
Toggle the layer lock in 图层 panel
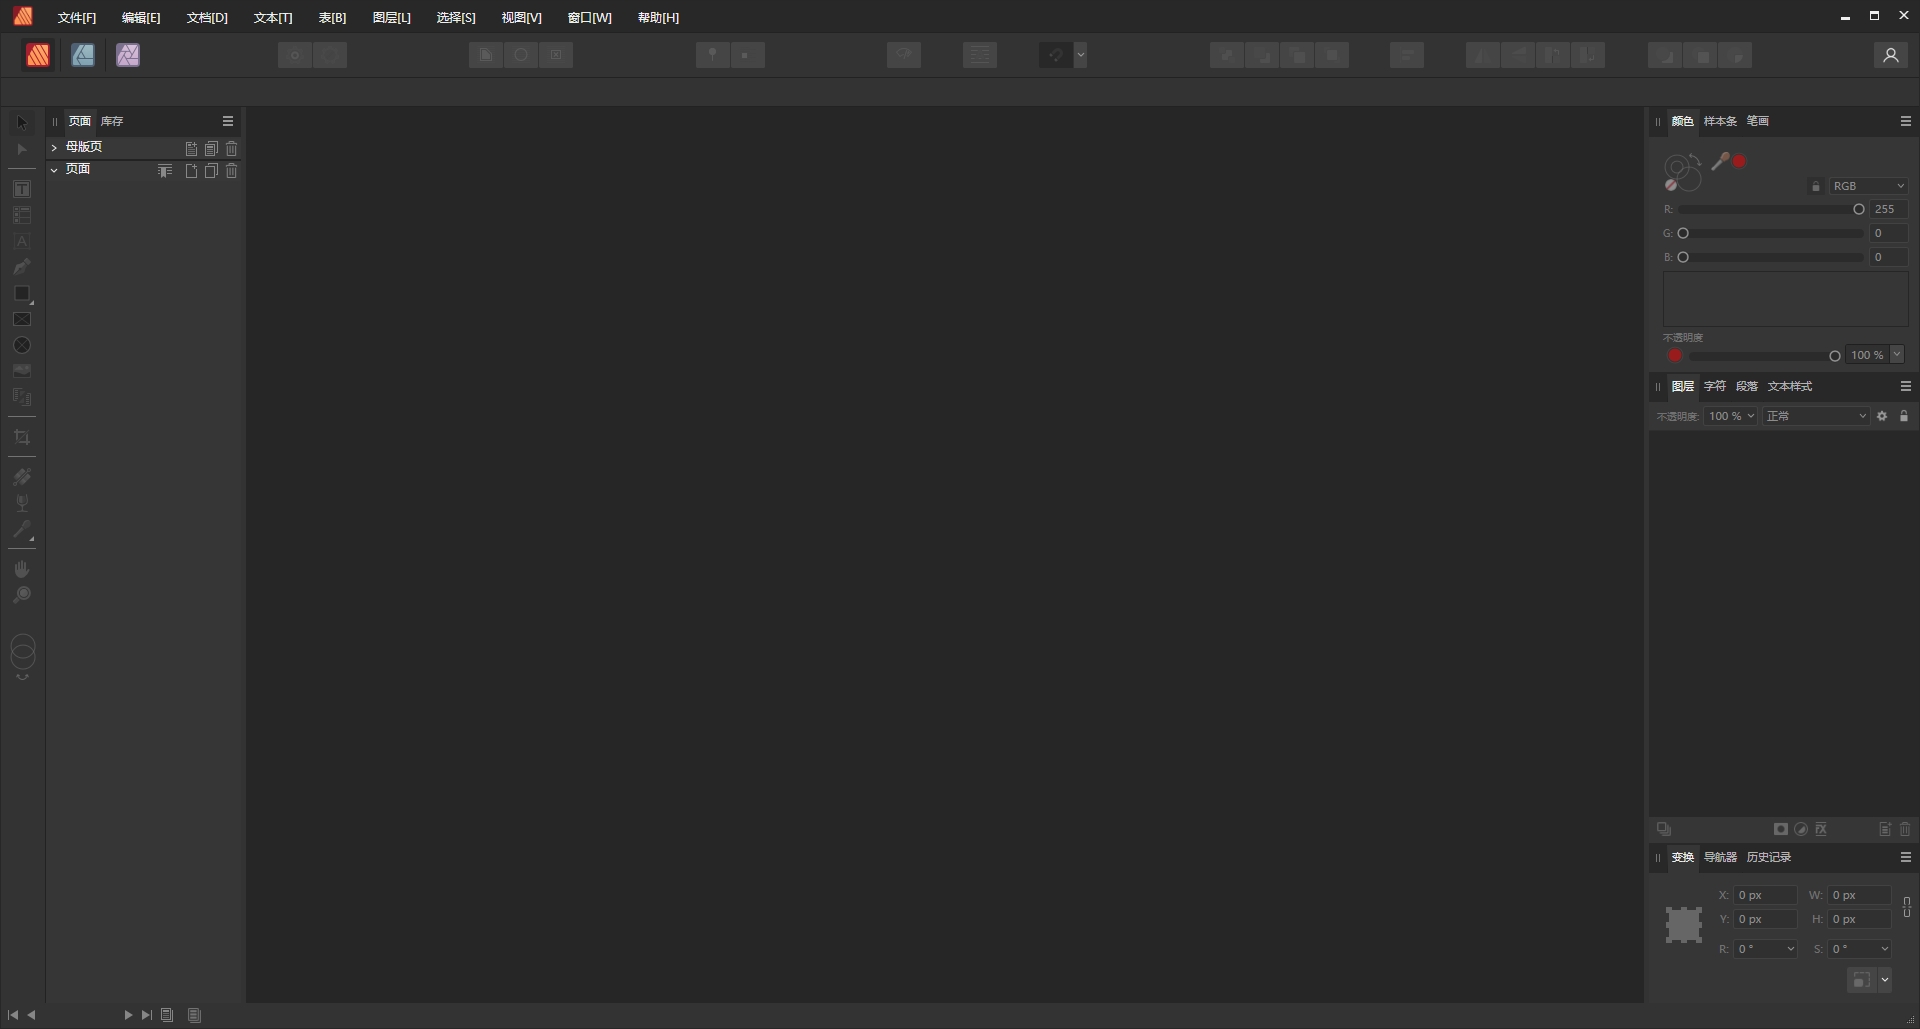coord(1905,416)
